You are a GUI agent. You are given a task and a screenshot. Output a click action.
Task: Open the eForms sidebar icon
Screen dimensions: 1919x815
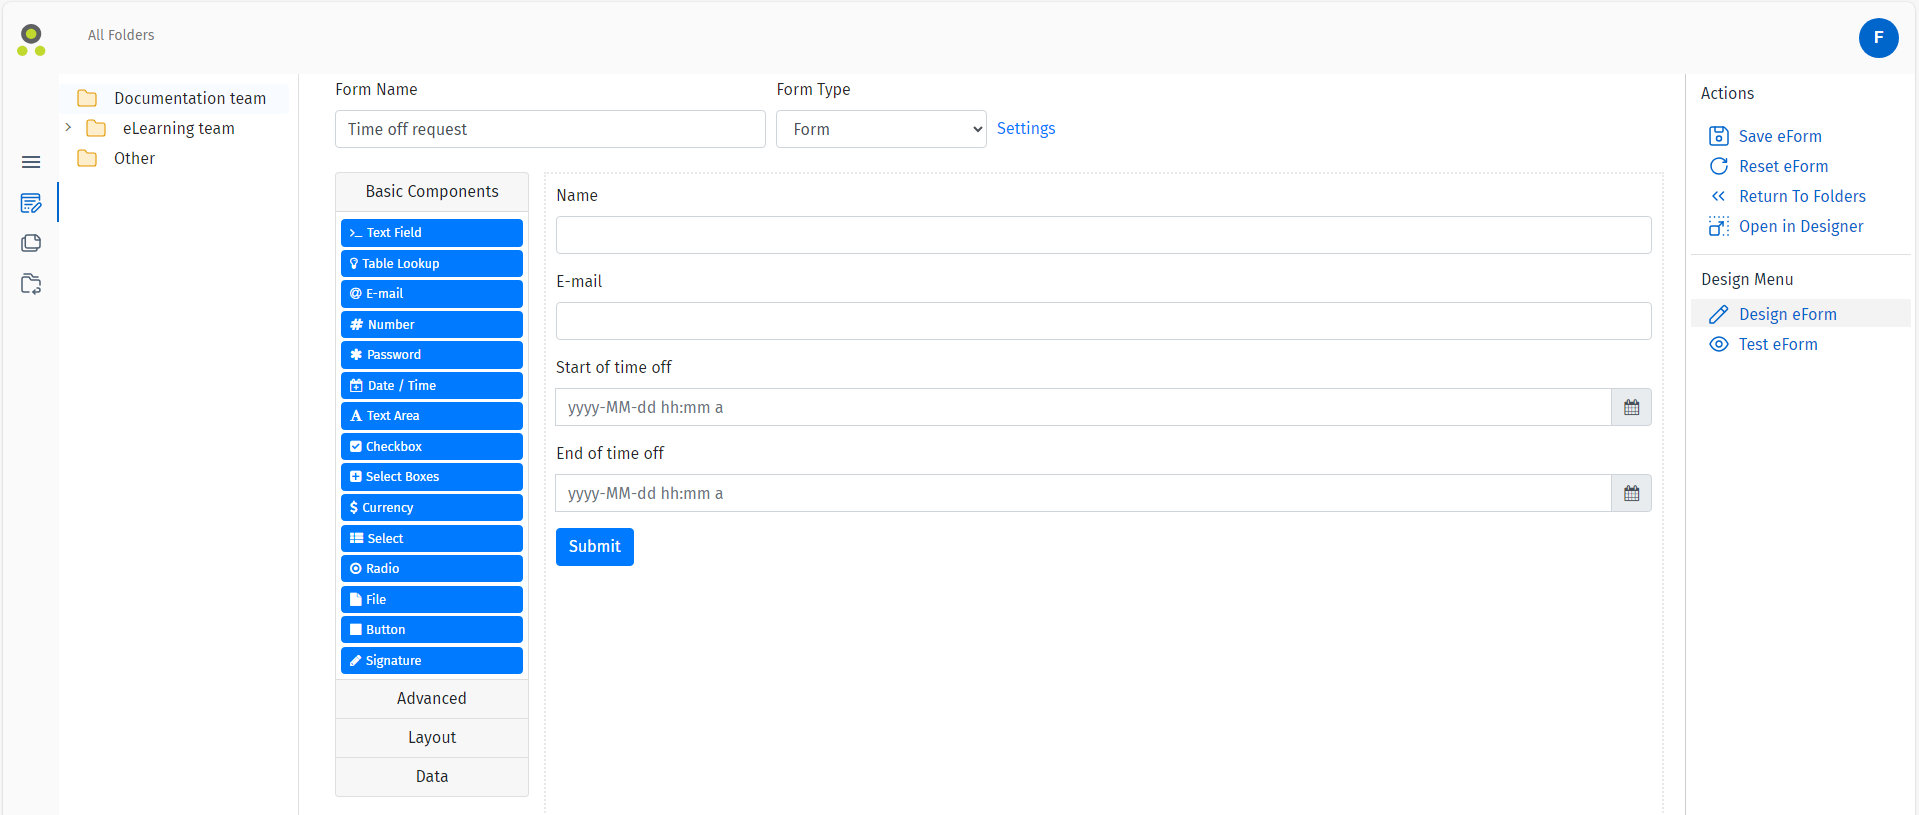pyautogui.click(x=31, y=203)
